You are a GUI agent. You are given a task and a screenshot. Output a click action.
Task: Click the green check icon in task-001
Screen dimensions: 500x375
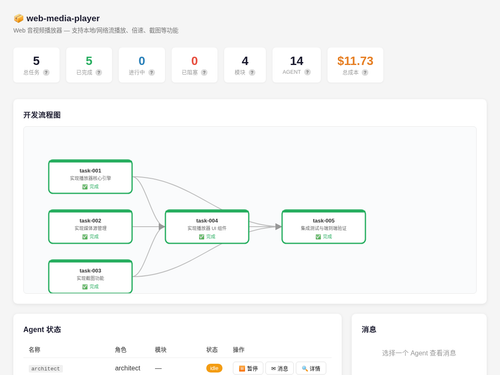tap(85, 187)
